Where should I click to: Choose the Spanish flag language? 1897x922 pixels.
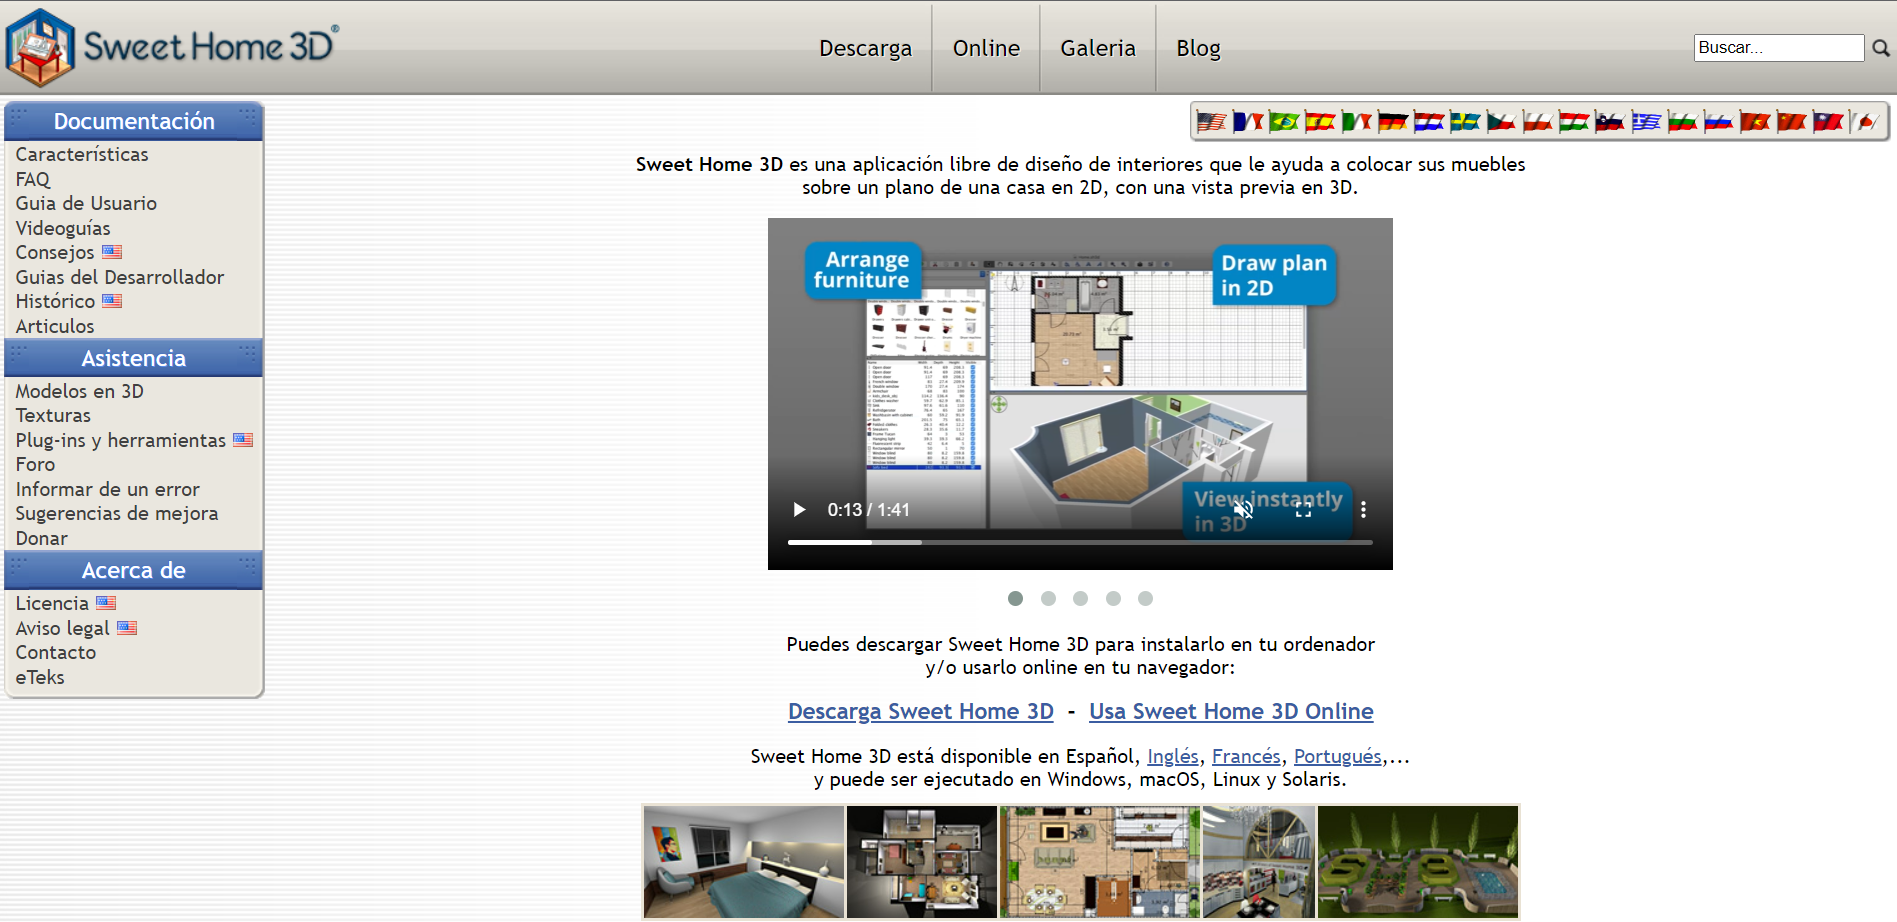1320,122
